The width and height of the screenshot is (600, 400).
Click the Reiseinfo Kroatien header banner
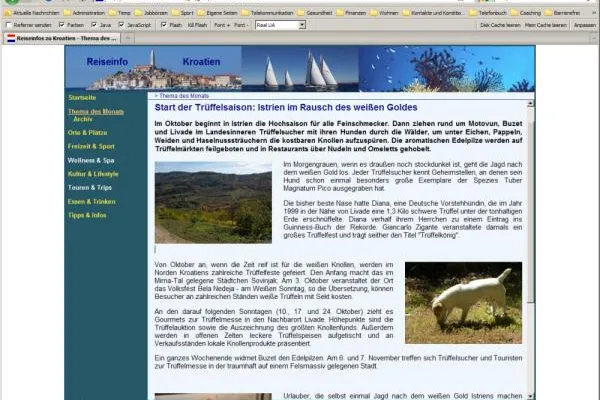[x=153, y=69]
